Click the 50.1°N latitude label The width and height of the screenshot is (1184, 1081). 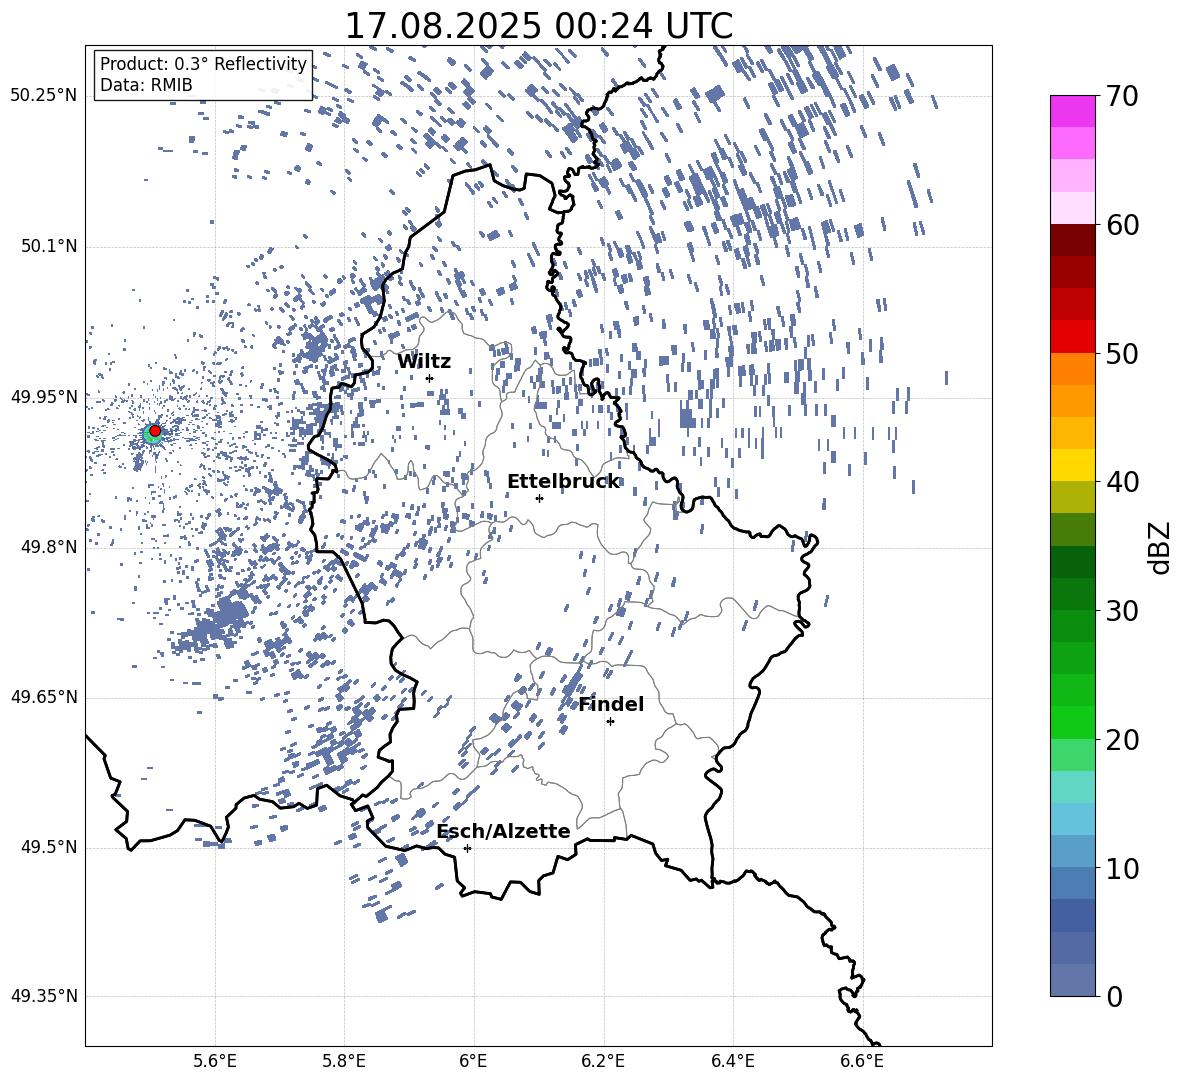(x=49, y=246)
